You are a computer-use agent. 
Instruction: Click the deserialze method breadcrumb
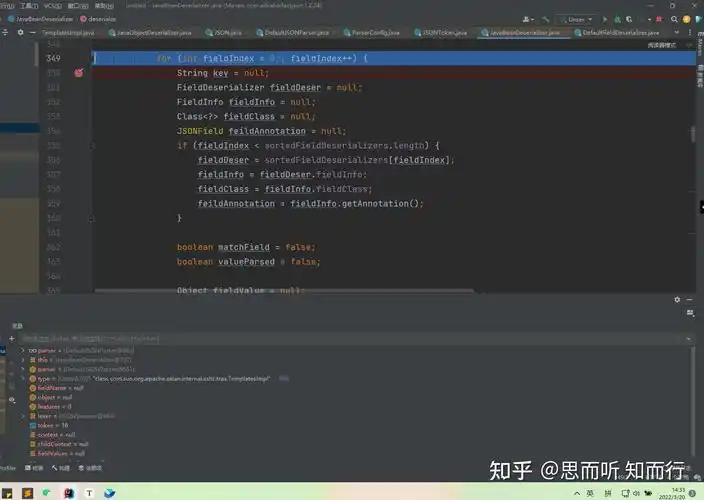coord(98,19)
